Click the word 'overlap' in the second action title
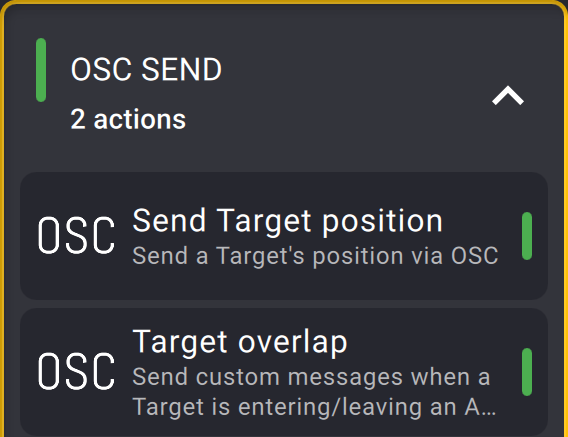The height and width of the screenshot is (437, 568). pos(293,342)
